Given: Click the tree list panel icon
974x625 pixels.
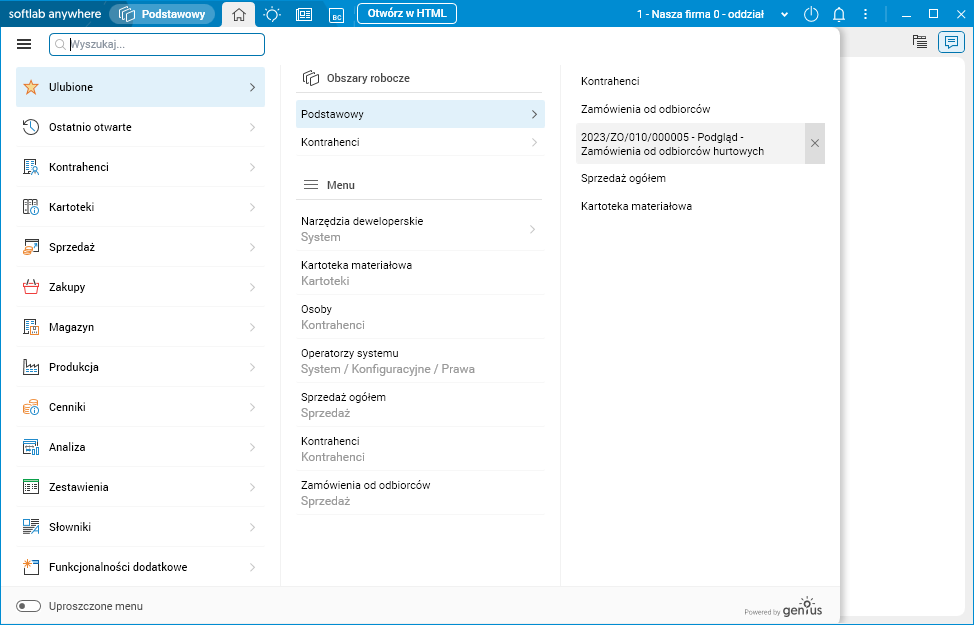Looking at the screenshot, I should (920, 42).
